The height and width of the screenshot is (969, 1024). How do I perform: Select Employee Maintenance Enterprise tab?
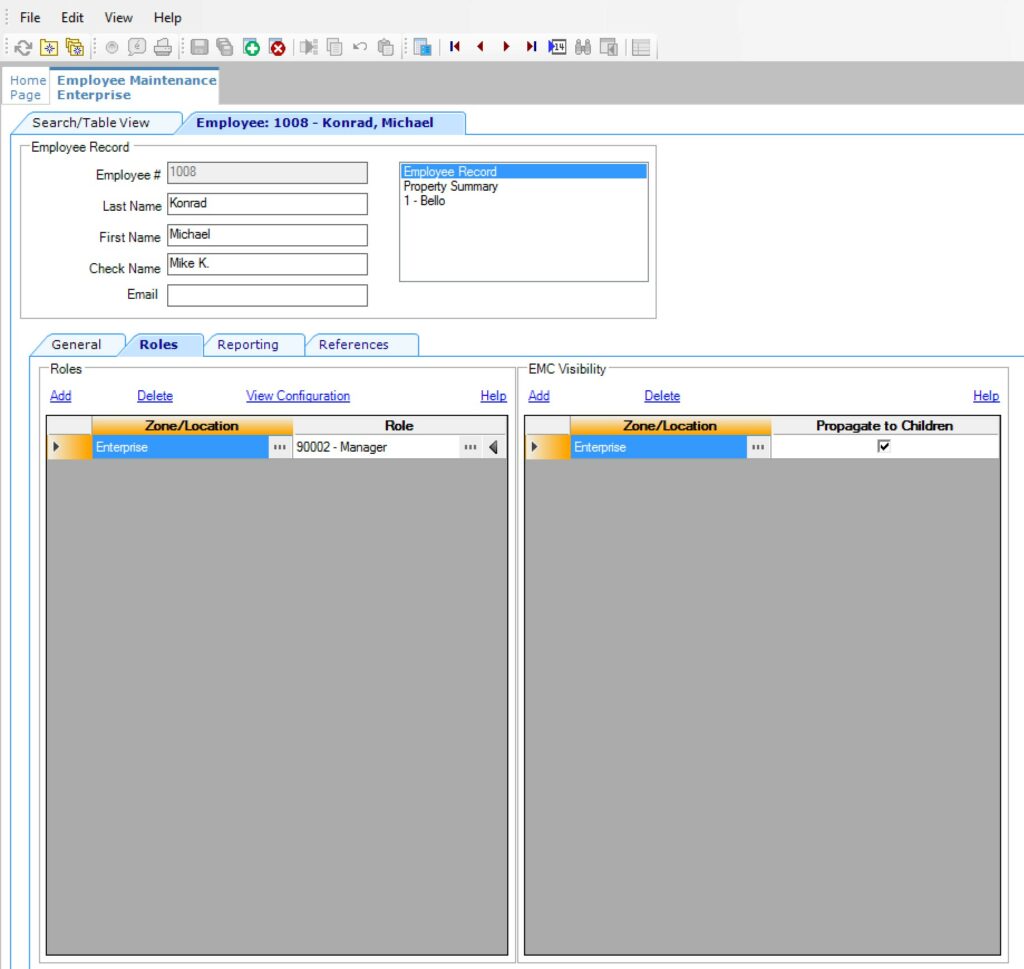click(x=136, y=87)
